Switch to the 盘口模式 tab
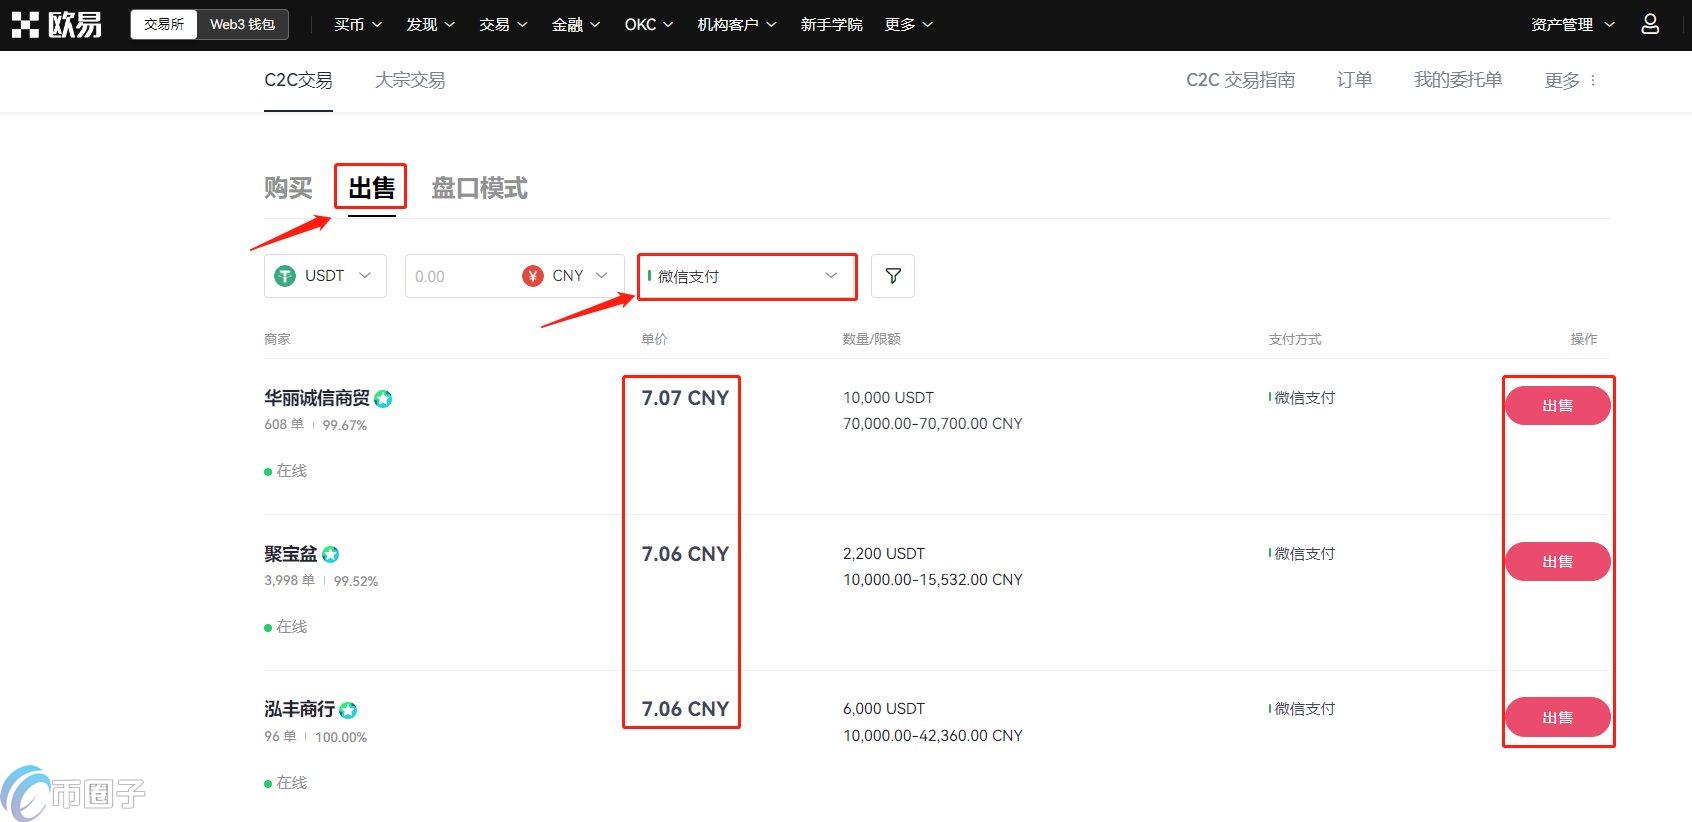This screenshot has width=1692, height=822. [479, 188]
